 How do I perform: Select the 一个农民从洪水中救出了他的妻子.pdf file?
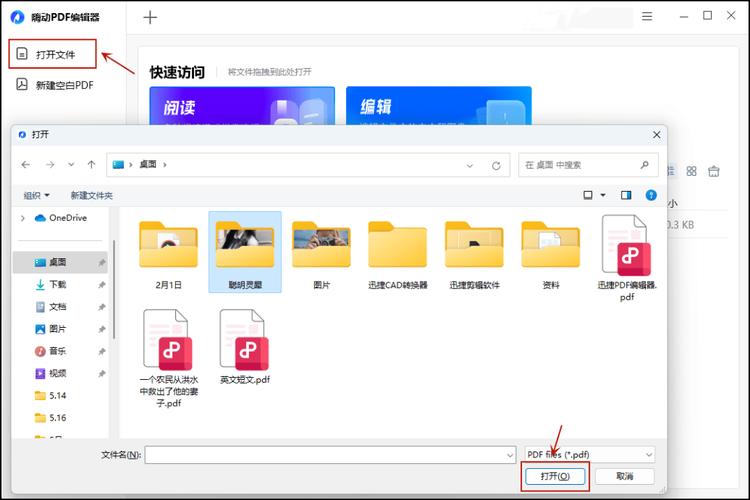point(168,358)
